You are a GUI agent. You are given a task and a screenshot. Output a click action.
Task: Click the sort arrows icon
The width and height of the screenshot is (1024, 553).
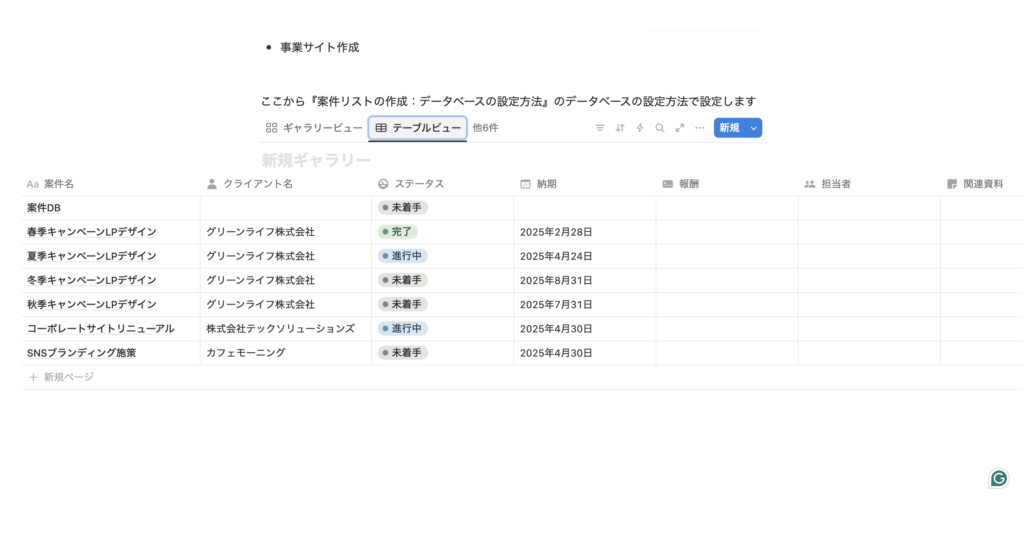click(x=620, y=128)
